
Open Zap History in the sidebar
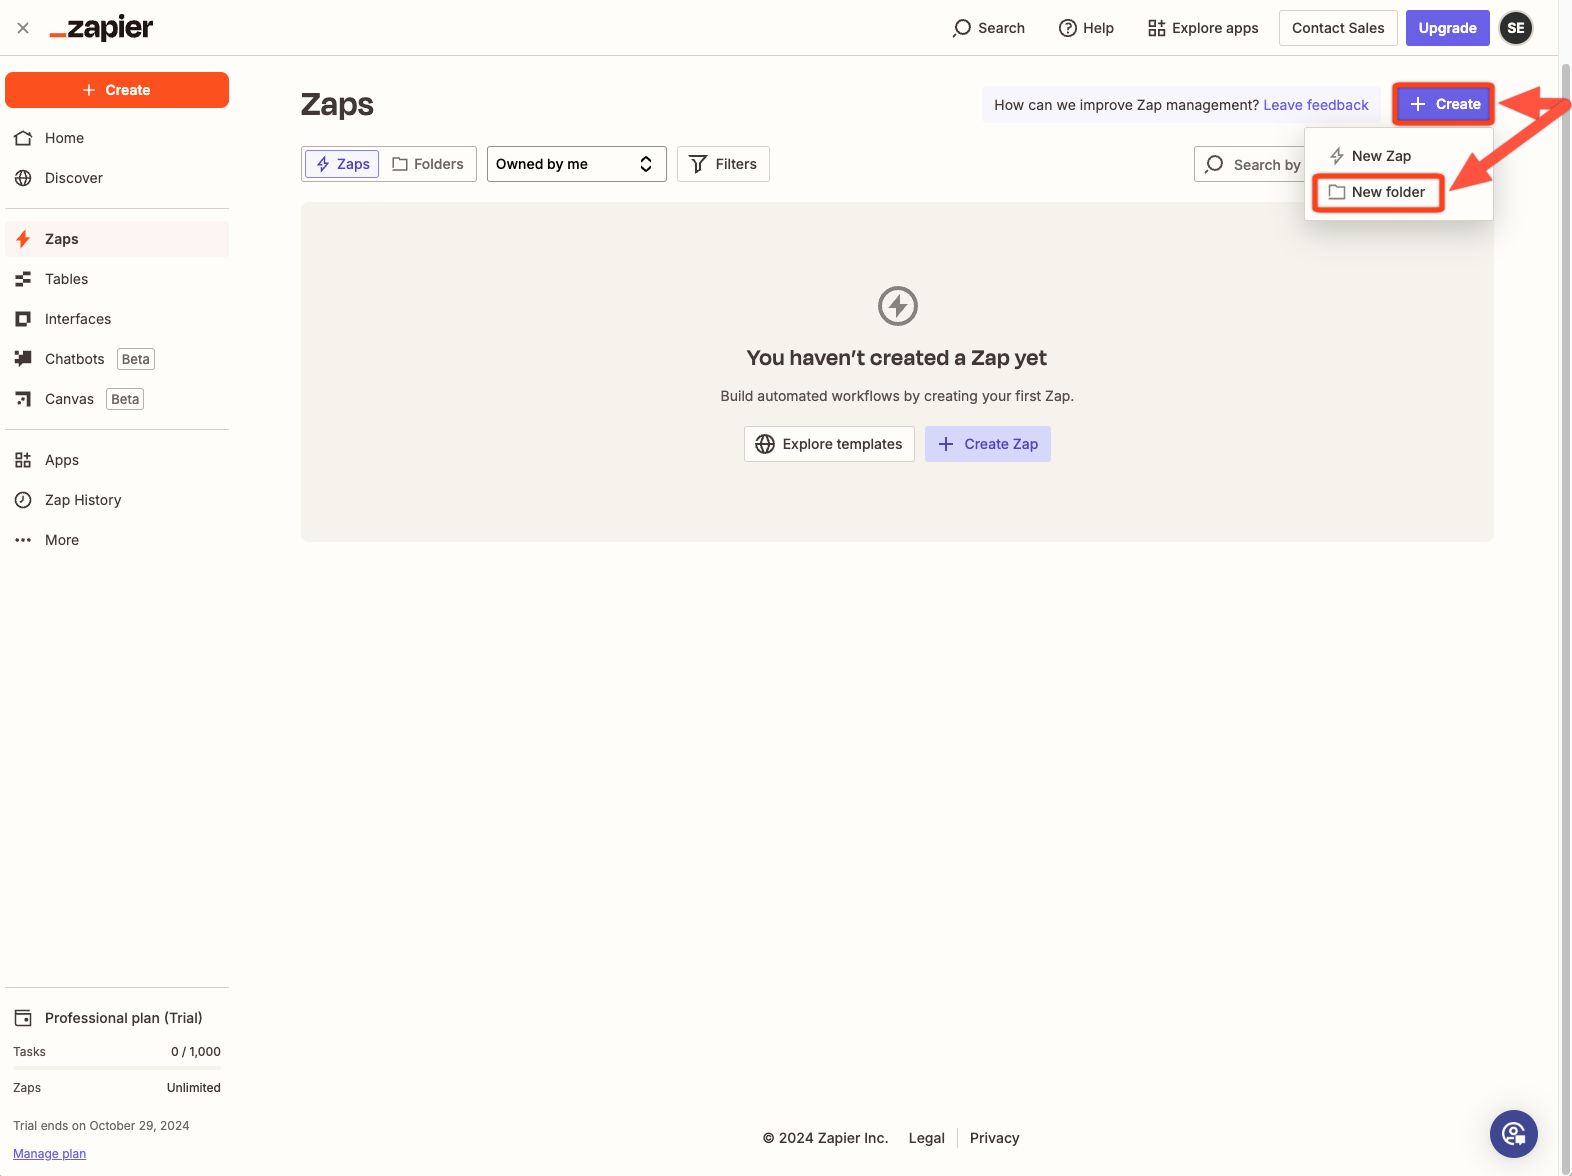click(117, 500)
